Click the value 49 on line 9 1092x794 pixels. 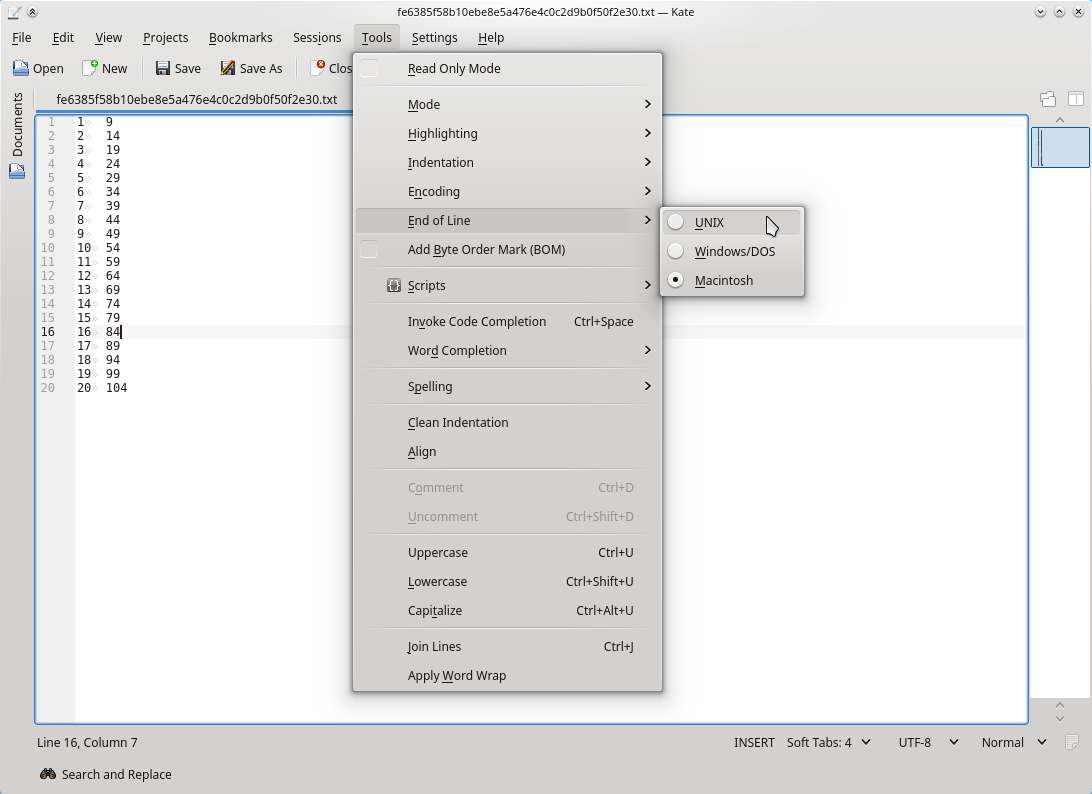coord(113,234)
